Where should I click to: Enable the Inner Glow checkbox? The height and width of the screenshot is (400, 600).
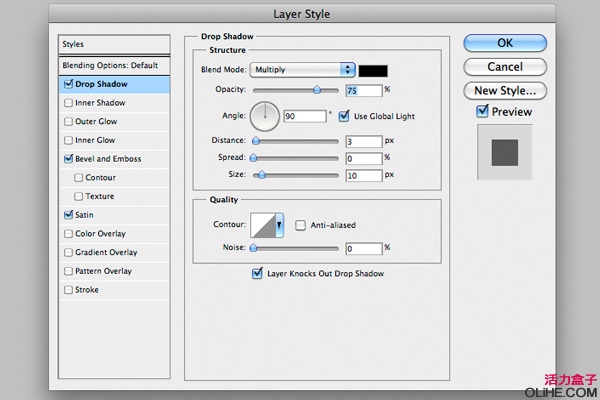pos(68,140)
